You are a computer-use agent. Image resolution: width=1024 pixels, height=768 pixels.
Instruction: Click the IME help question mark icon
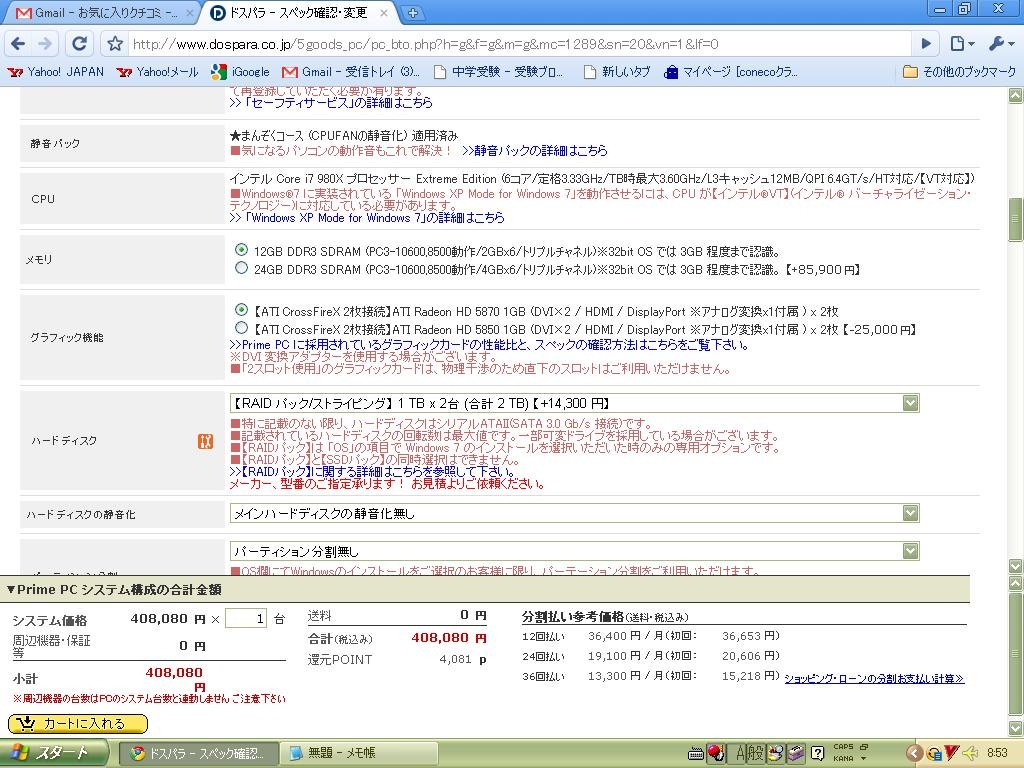[x=817, y=753]
